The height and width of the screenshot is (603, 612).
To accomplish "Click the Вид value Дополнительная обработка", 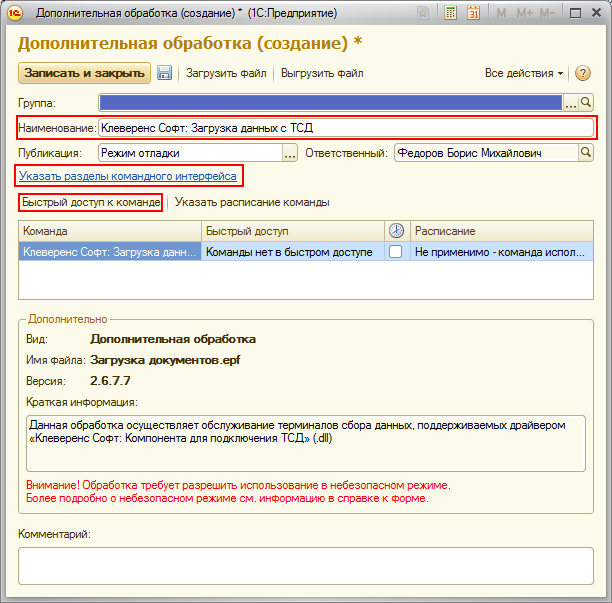I will [x=173, y=339].
